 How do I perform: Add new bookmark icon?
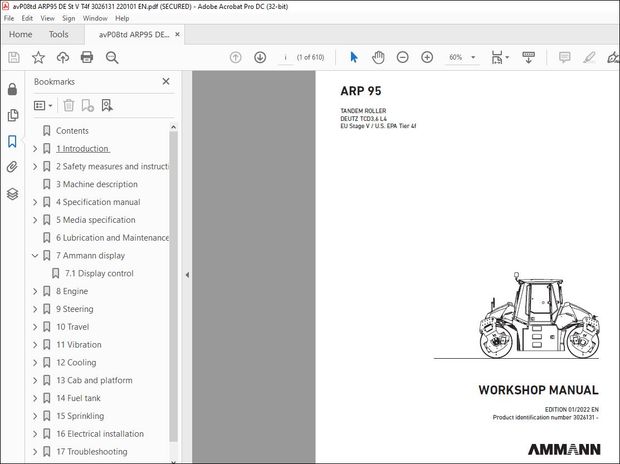(x=87, y=106)
